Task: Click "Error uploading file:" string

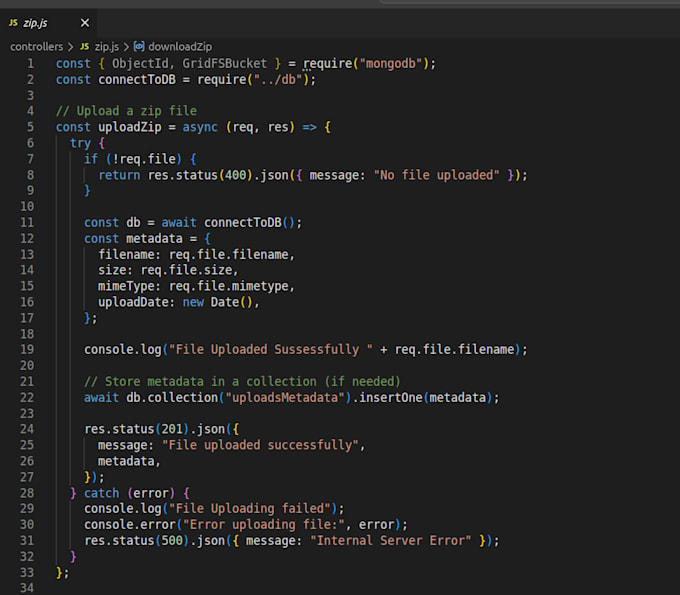Action: (264, 525)
